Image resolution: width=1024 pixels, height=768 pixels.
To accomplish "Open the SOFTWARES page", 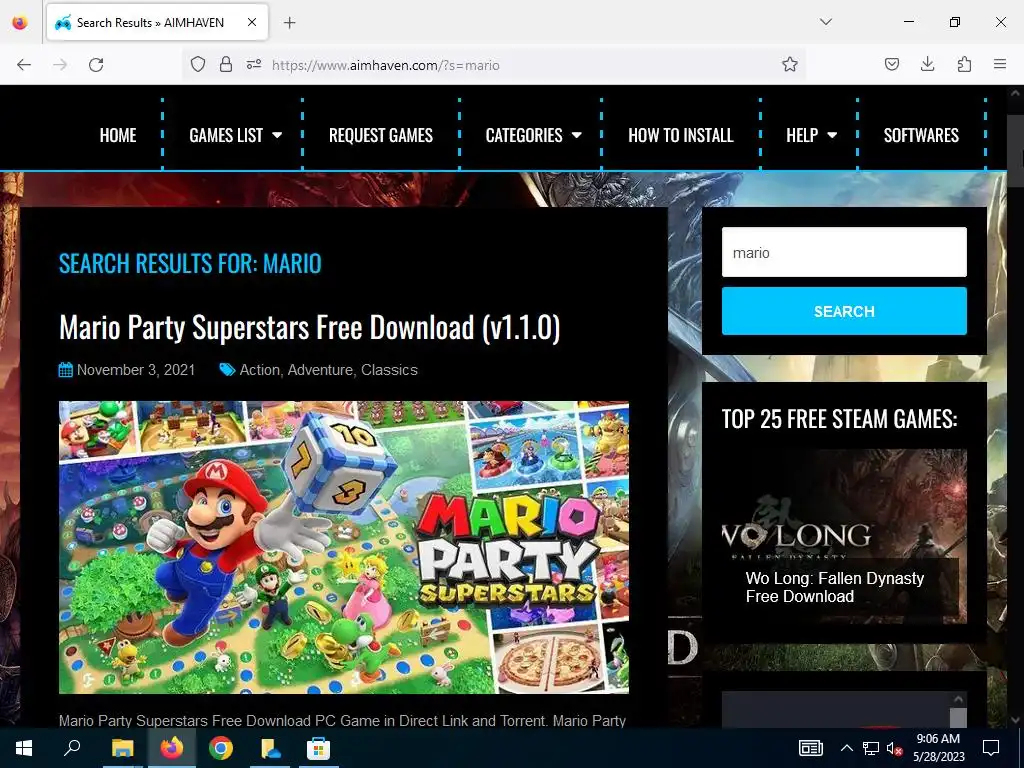I will (x=921, y=135).
